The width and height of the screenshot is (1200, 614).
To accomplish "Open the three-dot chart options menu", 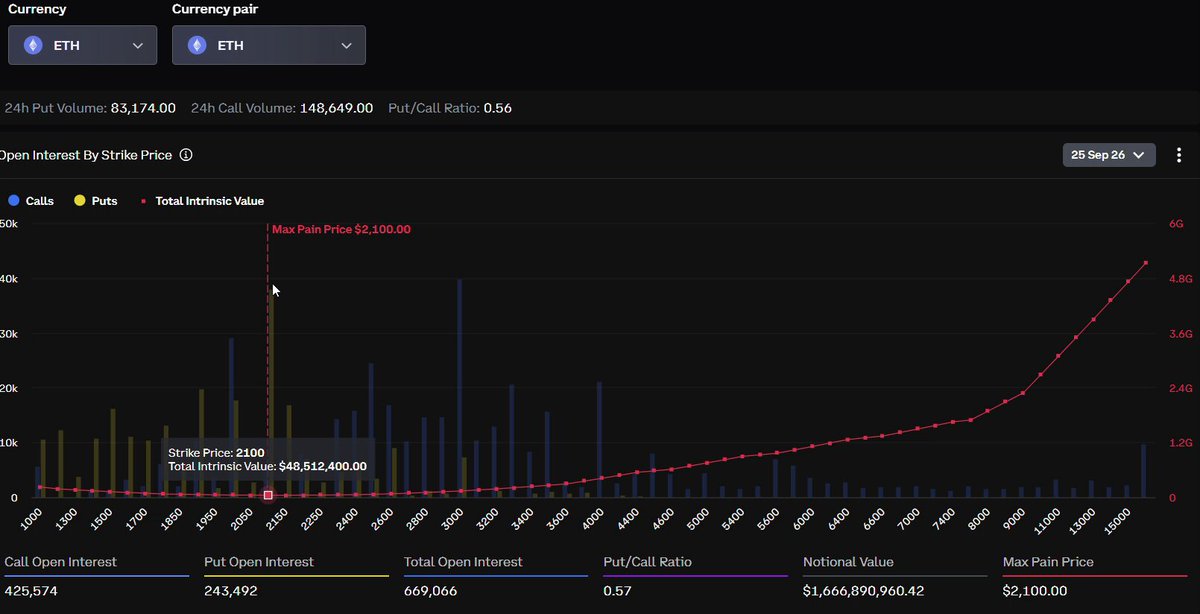I will pyautogui.click(x=1179, y=155).
